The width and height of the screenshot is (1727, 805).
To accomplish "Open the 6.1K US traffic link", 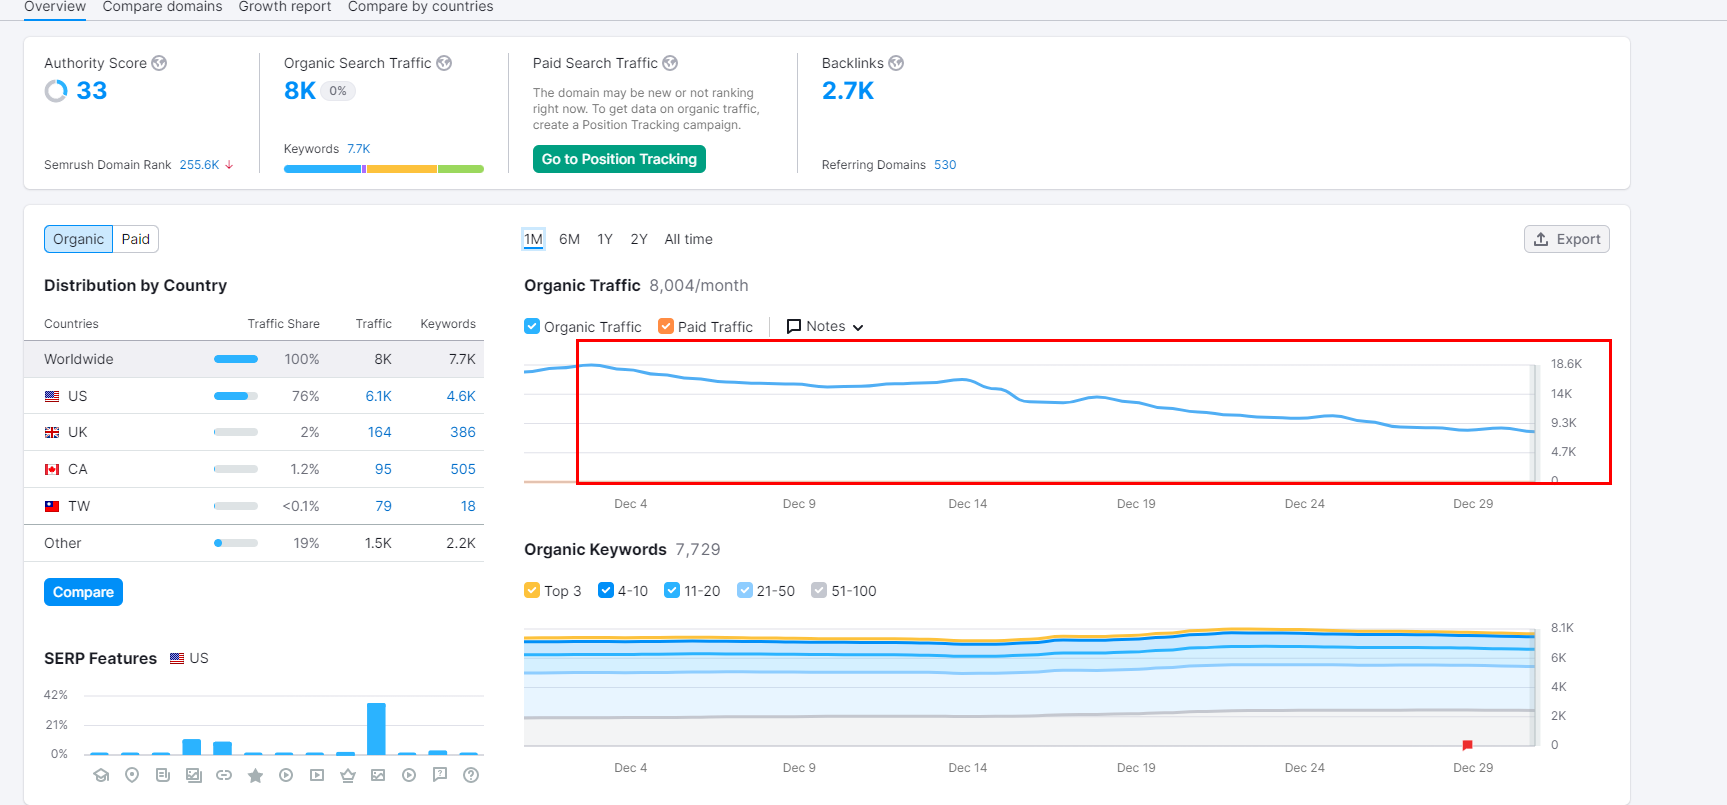I will pos(378,396).
